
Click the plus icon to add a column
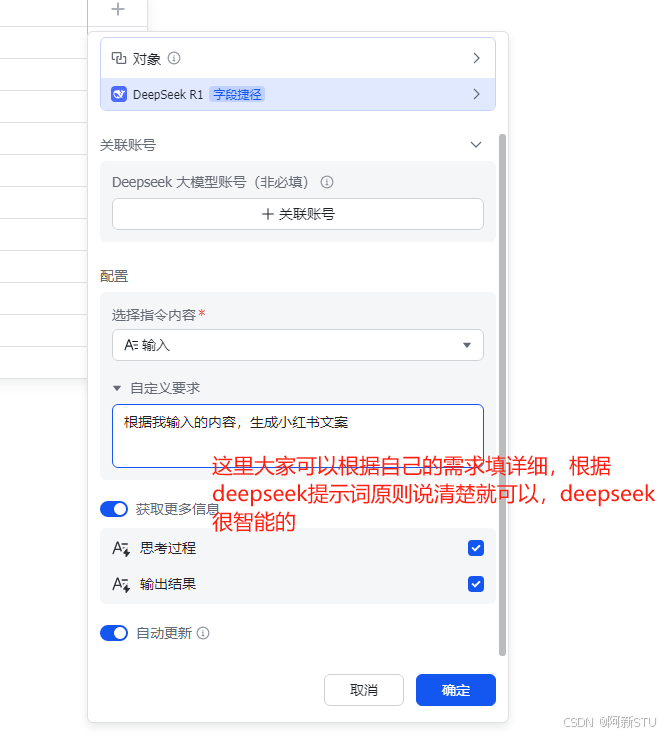[x=118, y=9]
